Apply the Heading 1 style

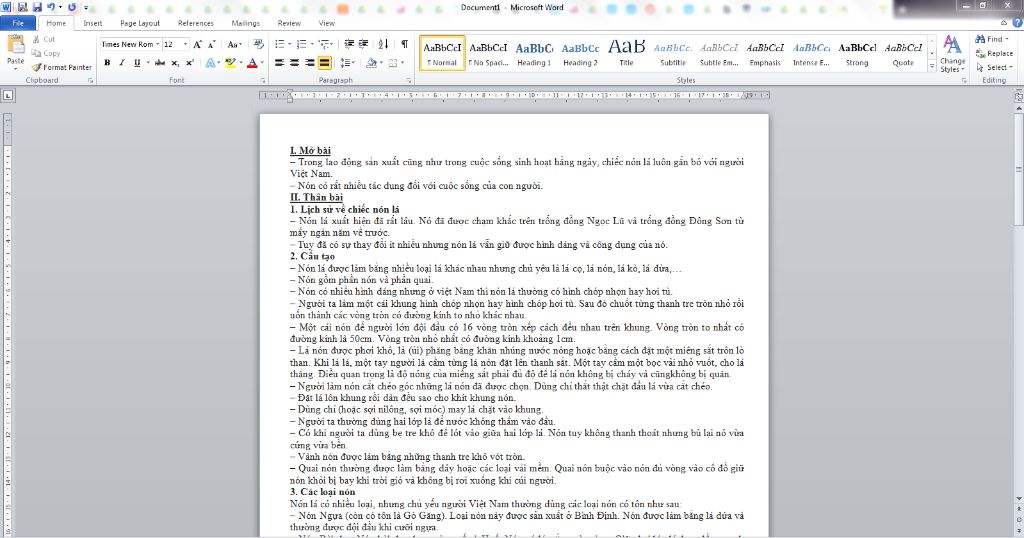(x=534, y=53)
